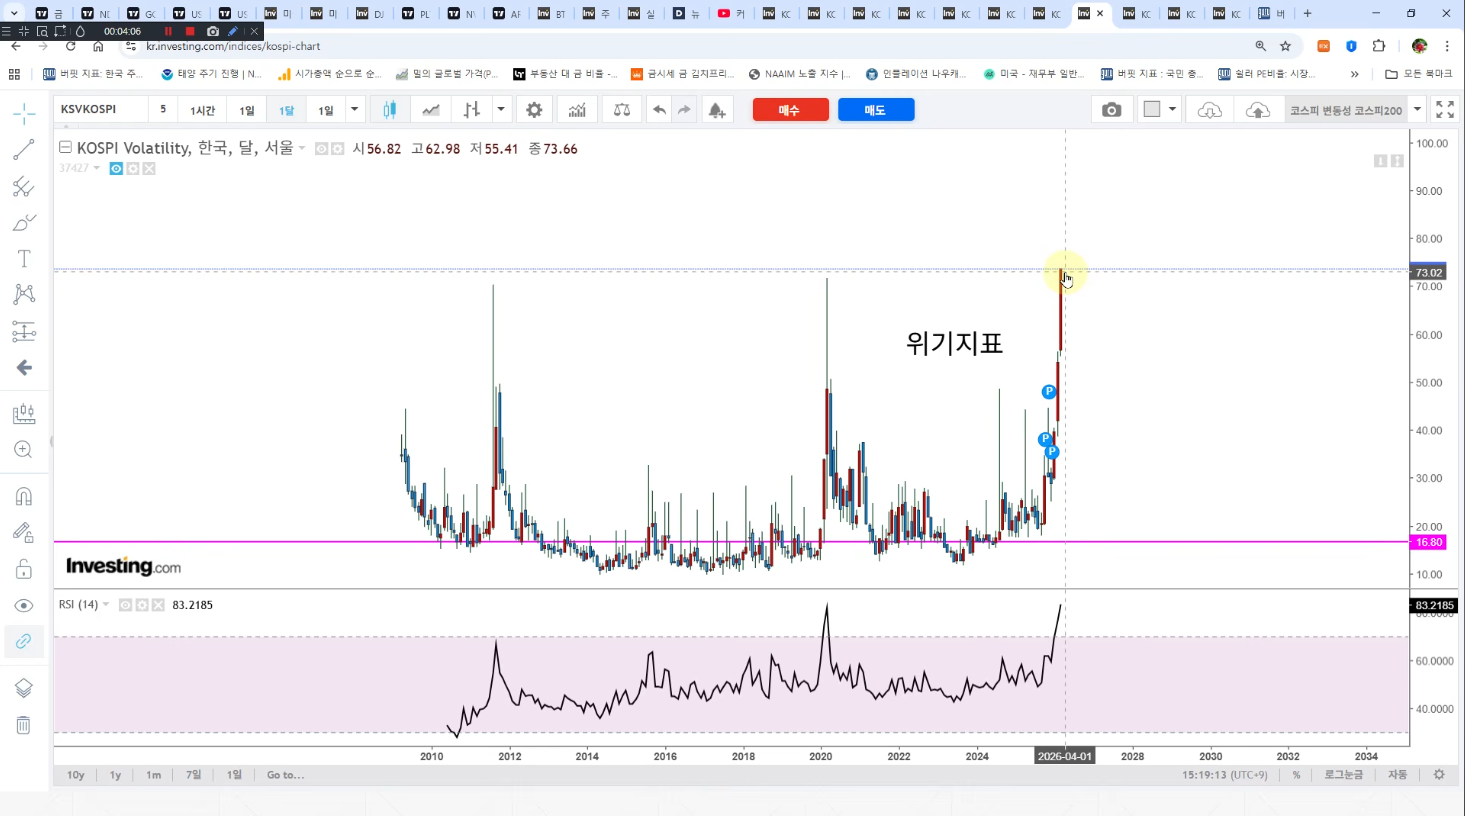This screenshot has width=1465, height=816.
Task: Select the brush drawing tool
Action: click(24, 222)
